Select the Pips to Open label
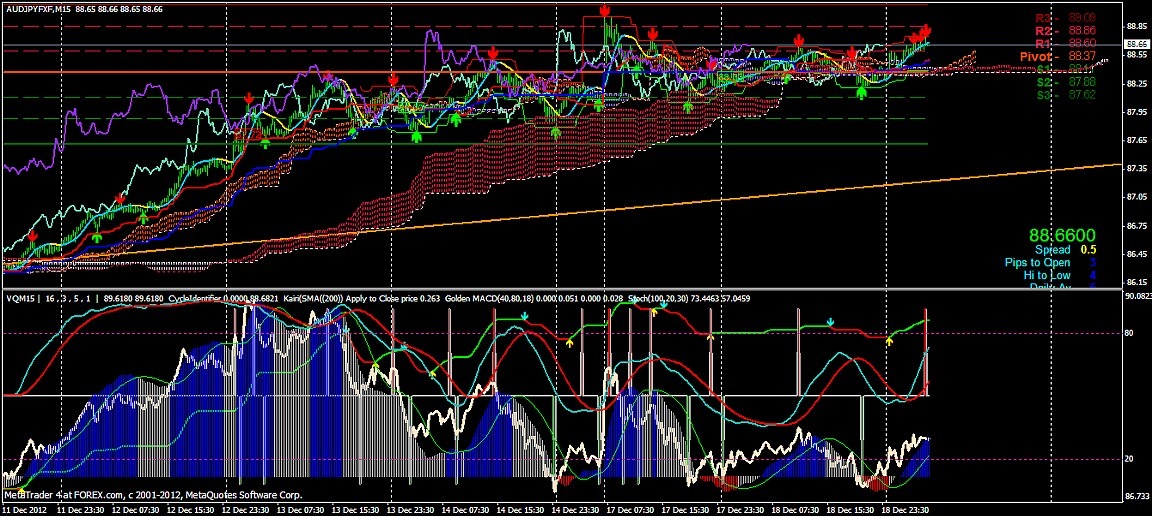1152x516 pixels. coord(1037,263)
